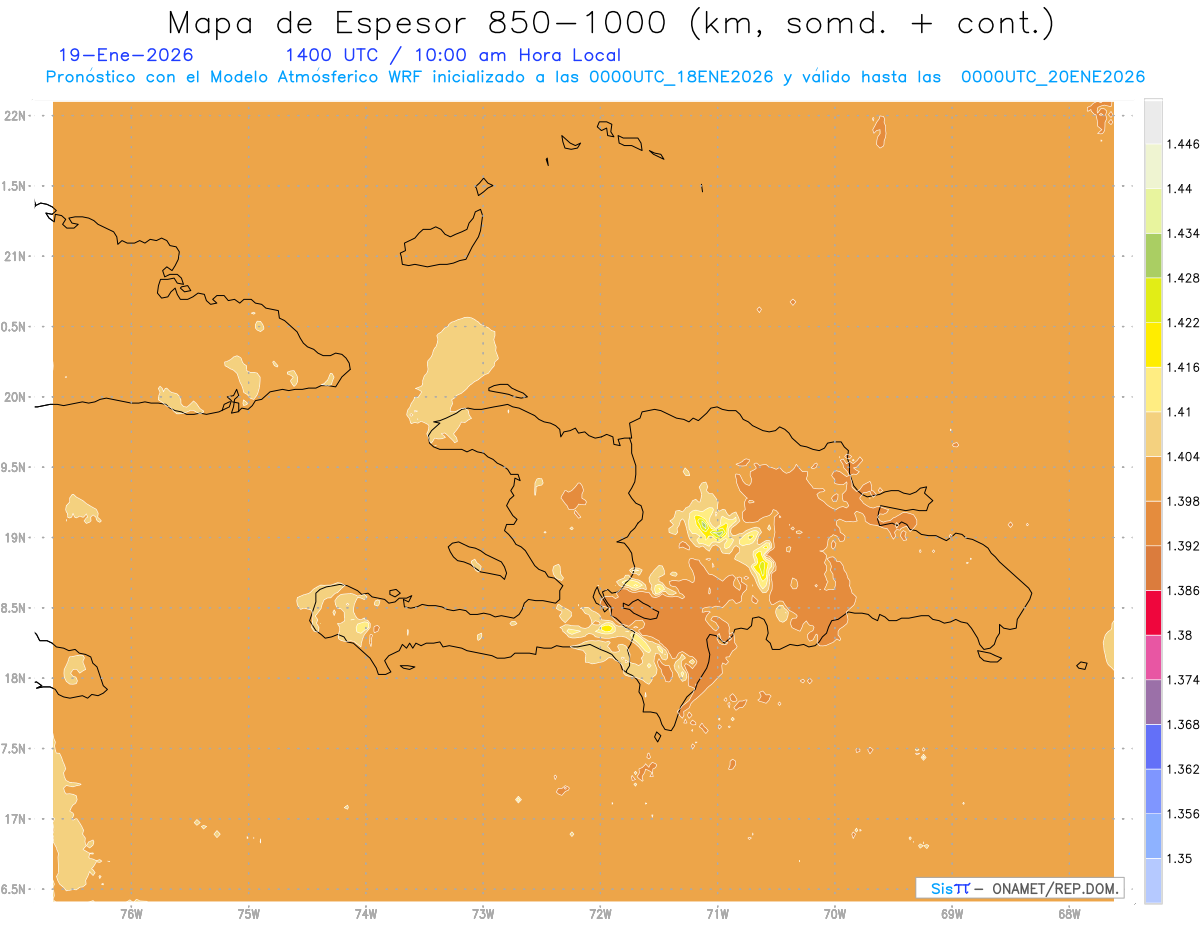The width and height of the screenshot is (1200, 927).
Task: Click the latitude axis label '18N'
Action: (x=14, y=679)
